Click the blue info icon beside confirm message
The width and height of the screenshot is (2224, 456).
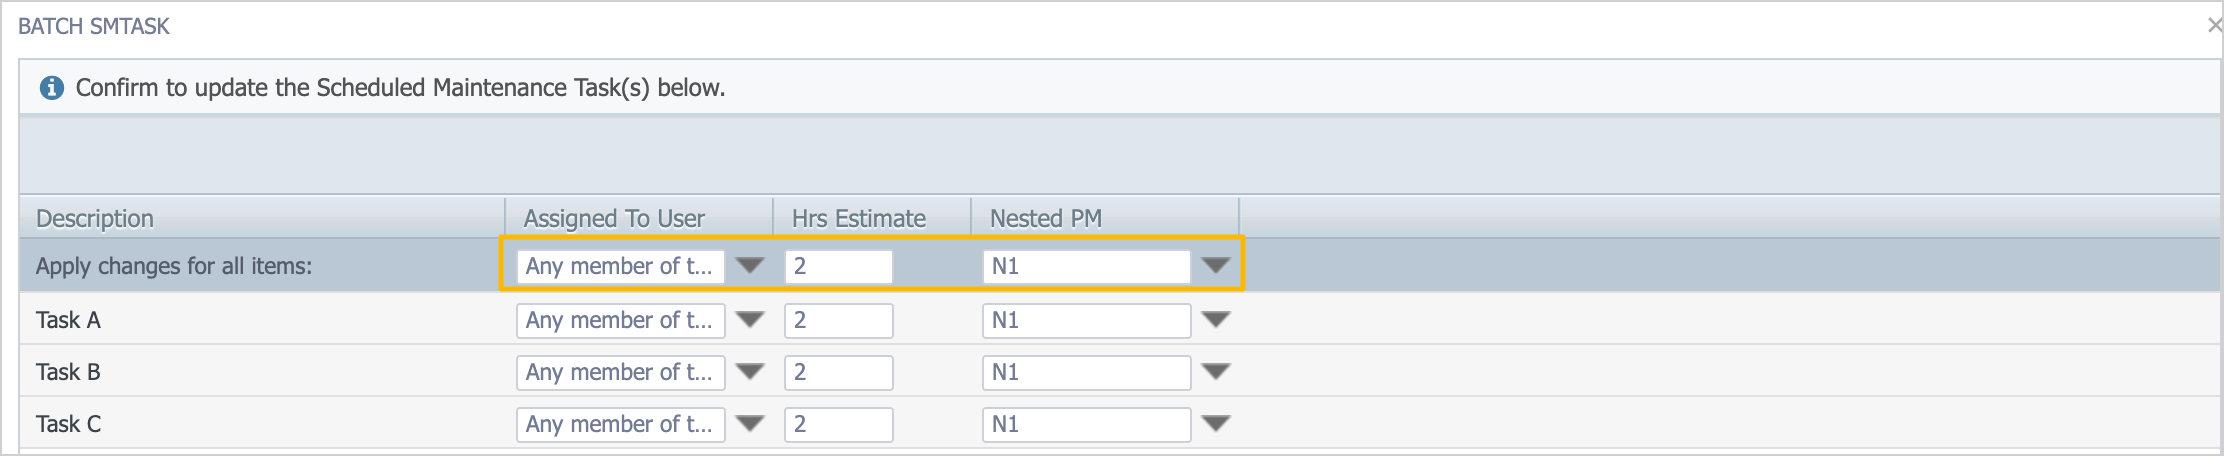[51, 88]
